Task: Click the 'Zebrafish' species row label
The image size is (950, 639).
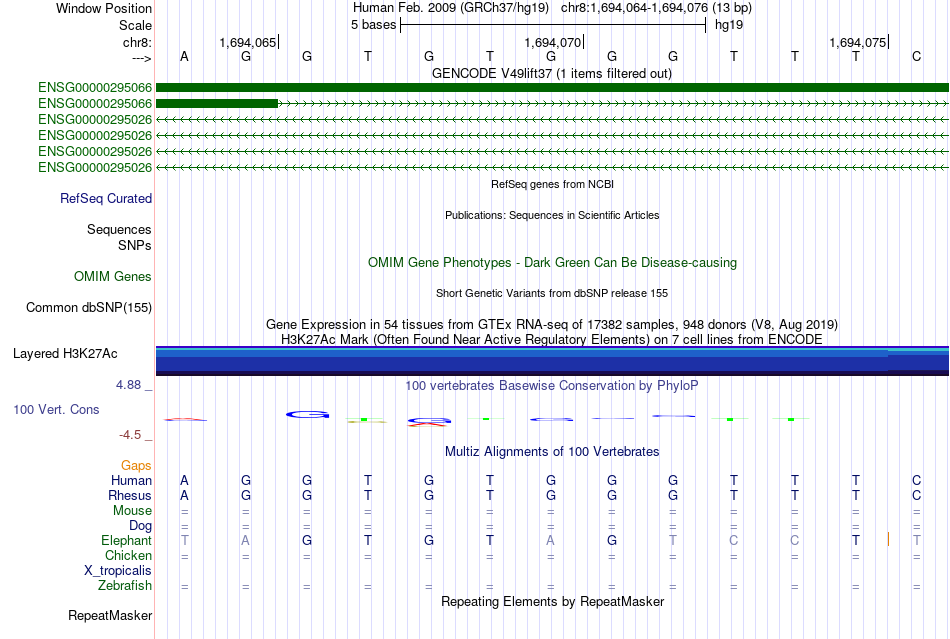Action: [124, 586]
